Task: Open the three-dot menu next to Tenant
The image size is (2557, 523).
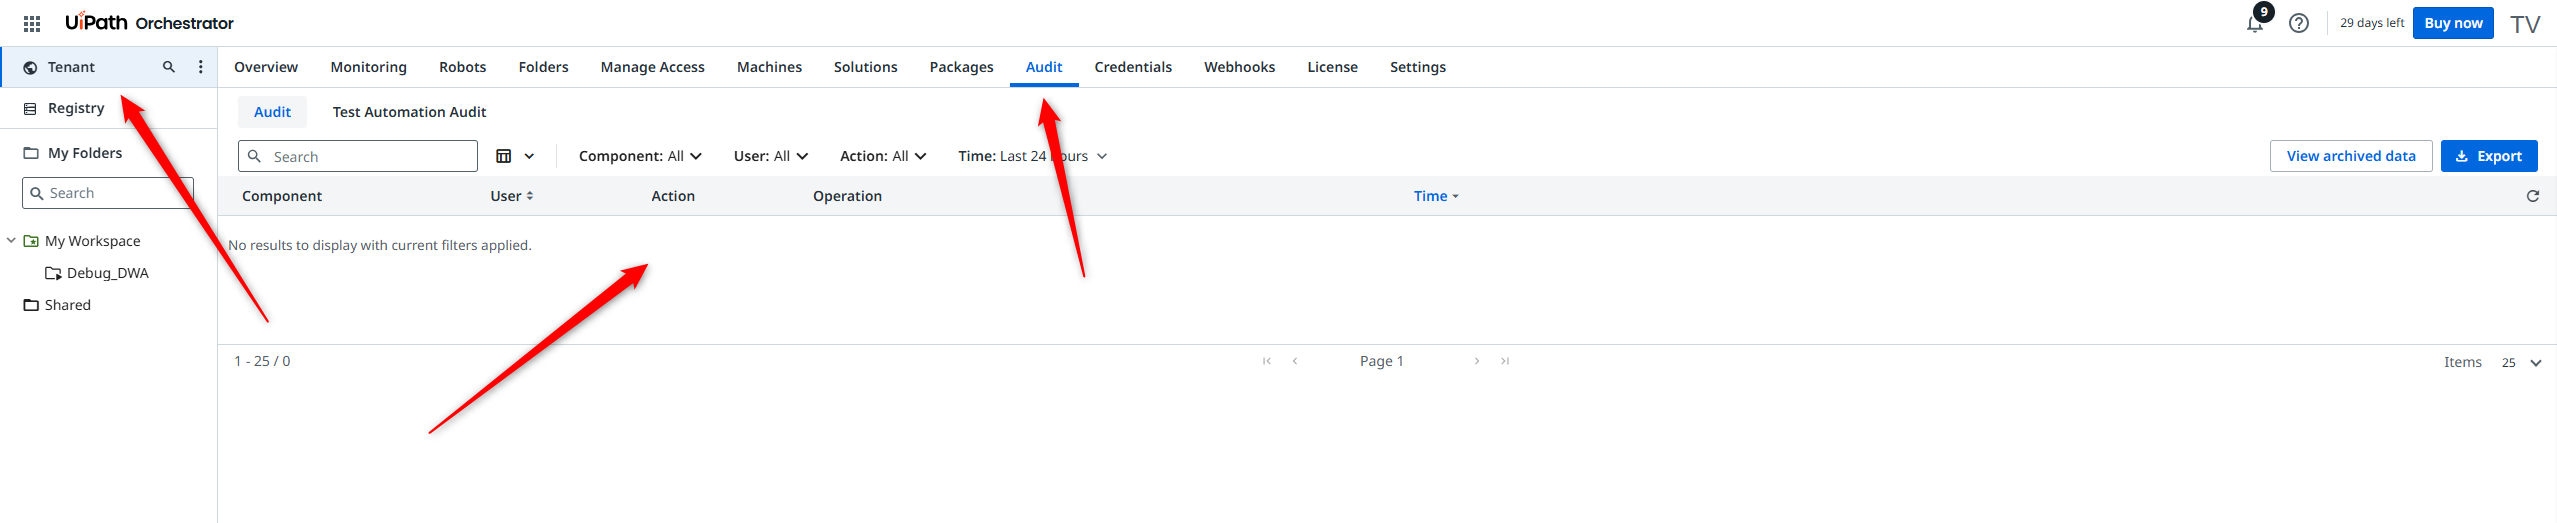Action: (201, 67)
